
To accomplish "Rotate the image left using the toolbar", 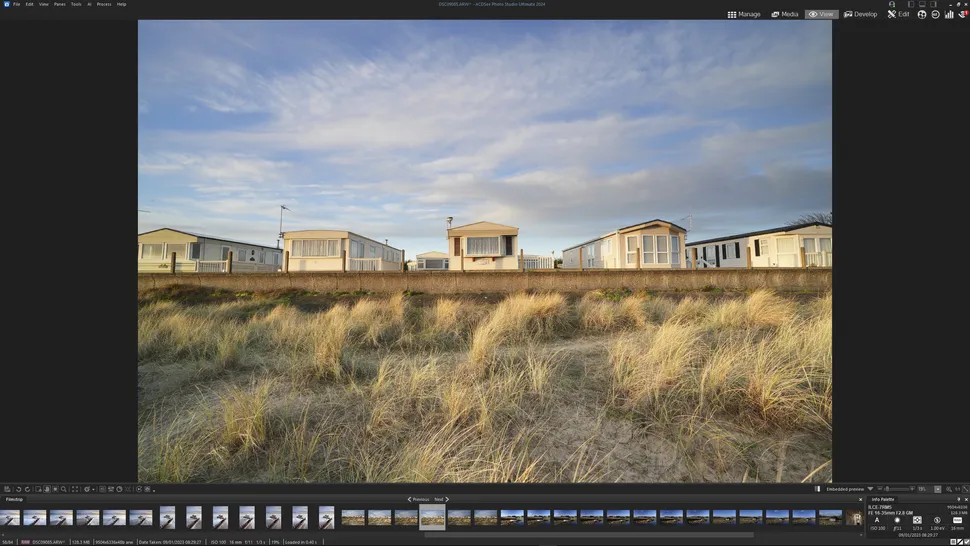I will 17,489.
